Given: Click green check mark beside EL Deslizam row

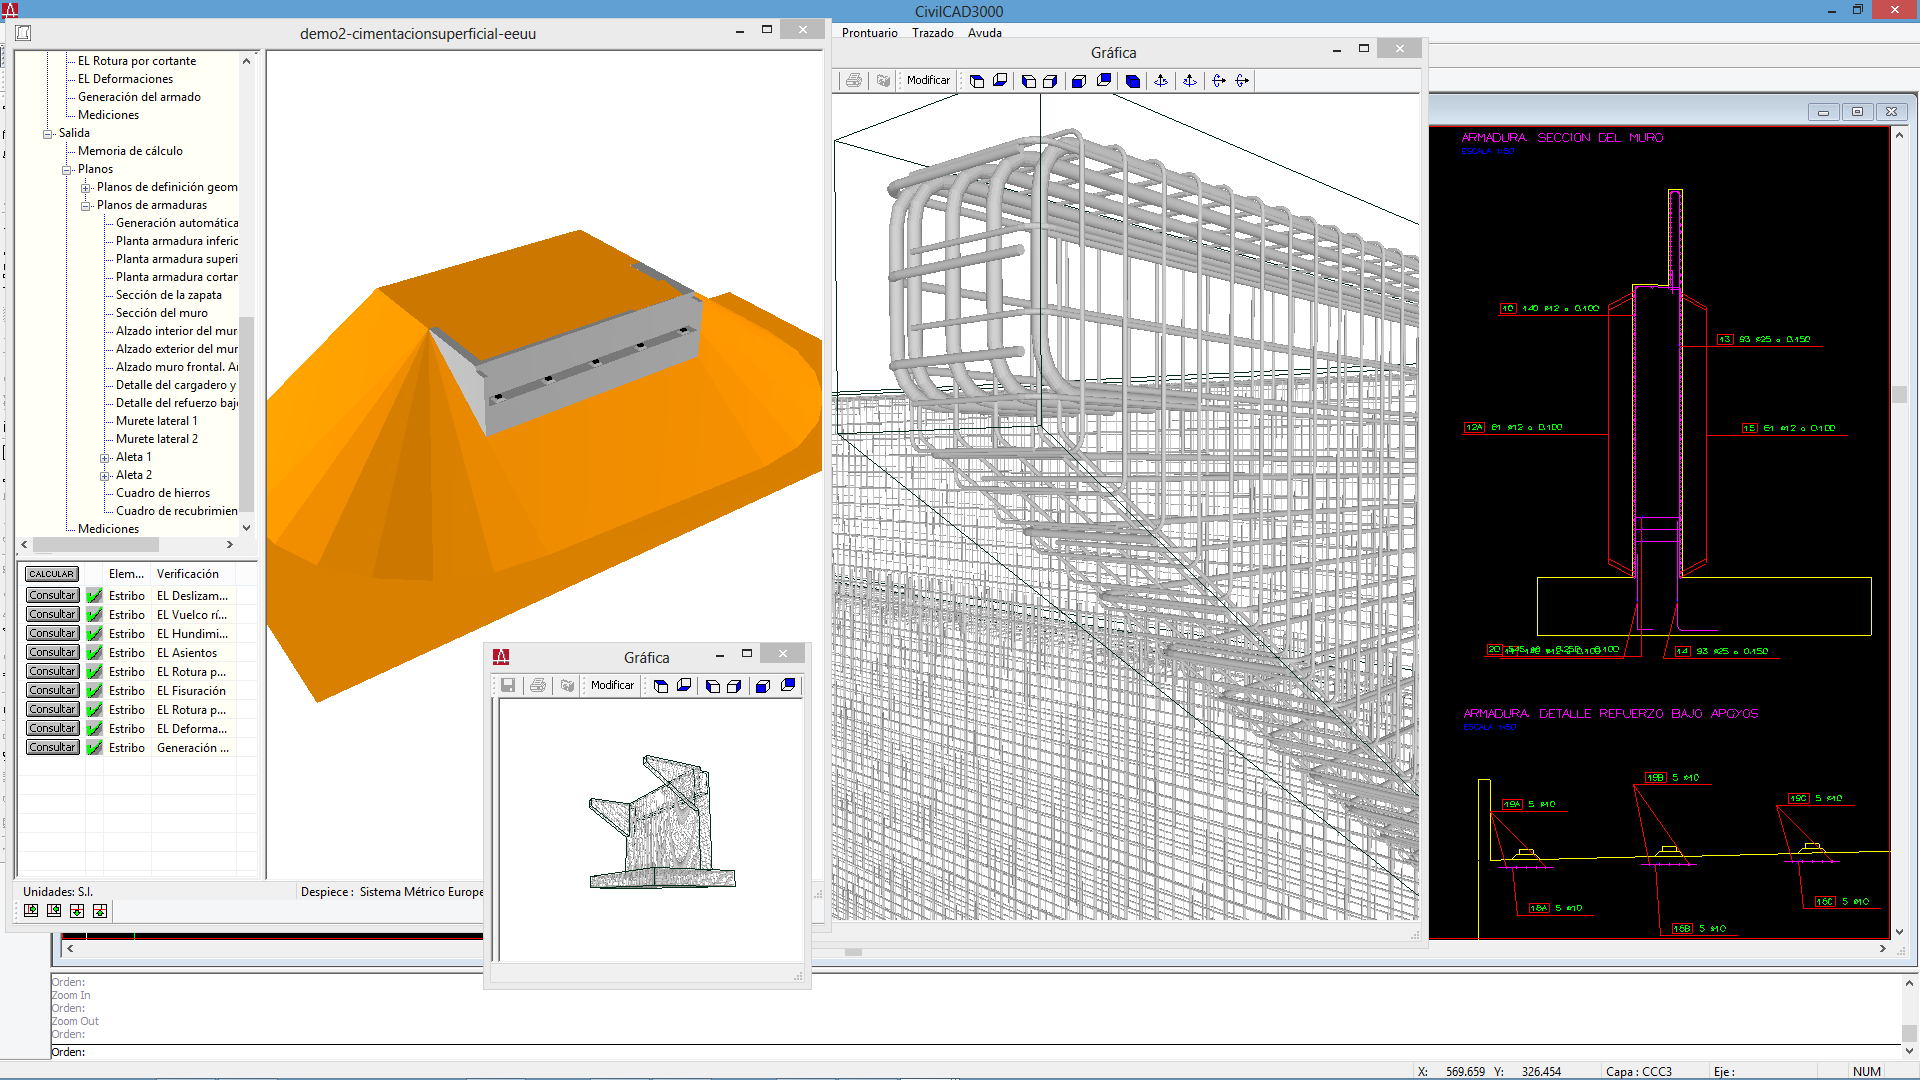Looking at the screenshot, I should 95,596.
